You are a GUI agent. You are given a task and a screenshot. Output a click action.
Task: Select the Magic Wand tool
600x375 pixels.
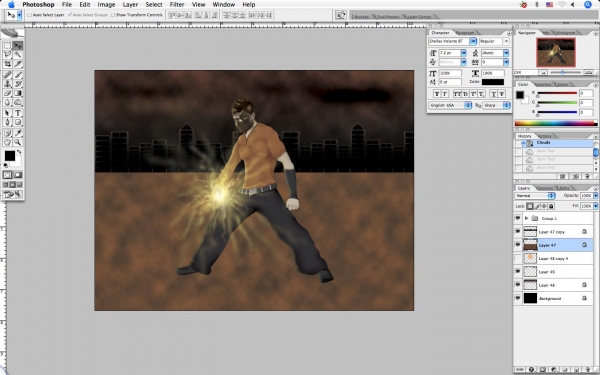click(x=18, y=55)
